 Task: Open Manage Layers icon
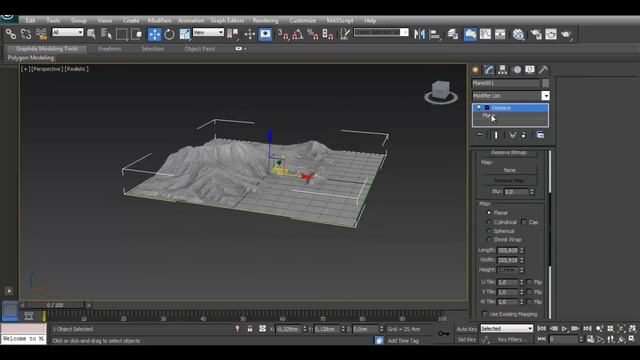[453, 34]
